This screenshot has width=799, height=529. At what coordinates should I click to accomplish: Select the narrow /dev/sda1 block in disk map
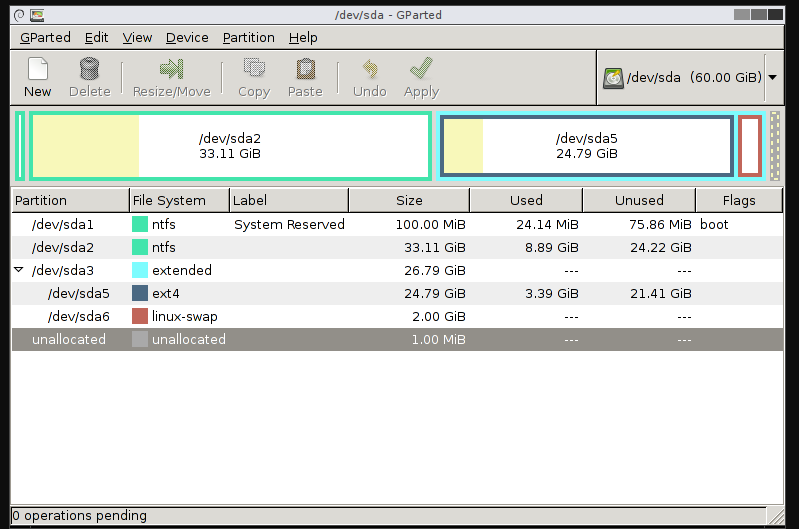20,146
